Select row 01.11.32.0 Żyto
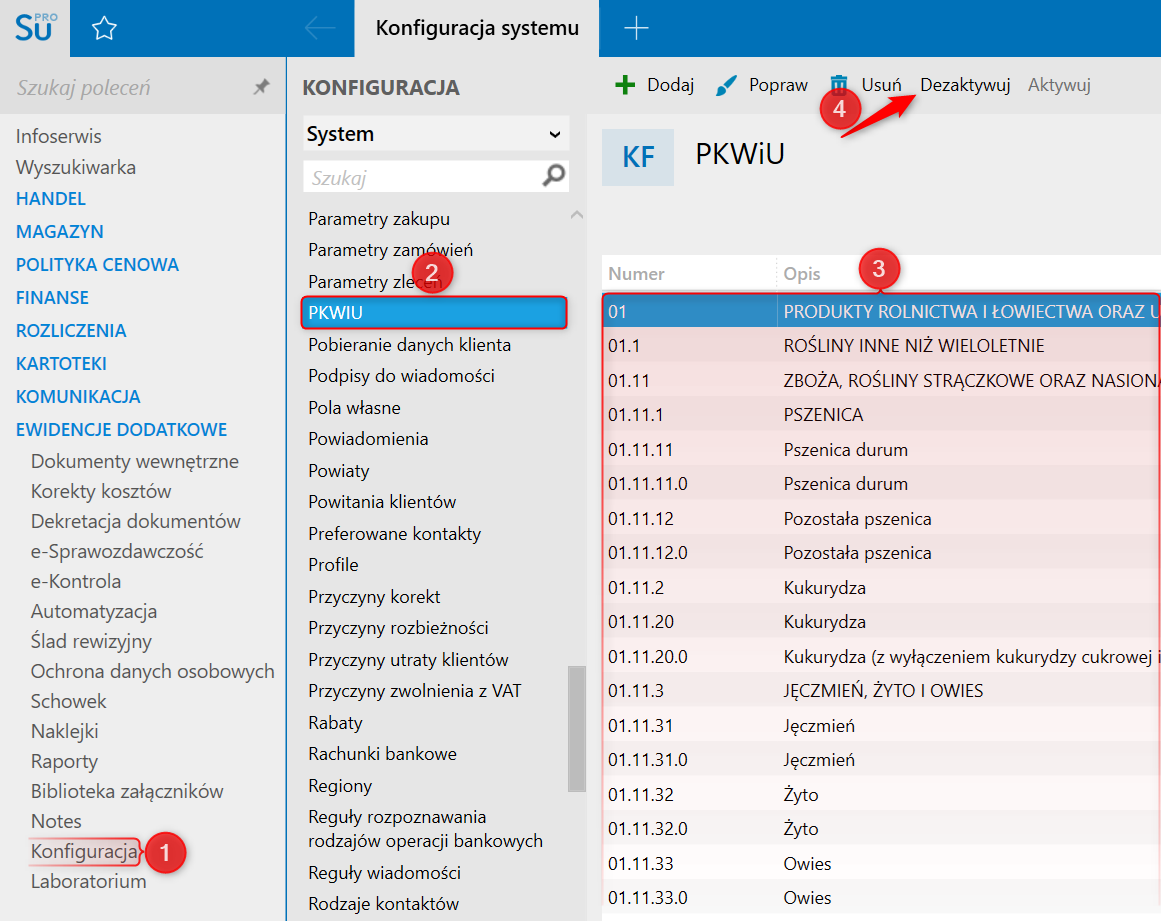This screenshot has height=921, width=1161. click(881, 828)
